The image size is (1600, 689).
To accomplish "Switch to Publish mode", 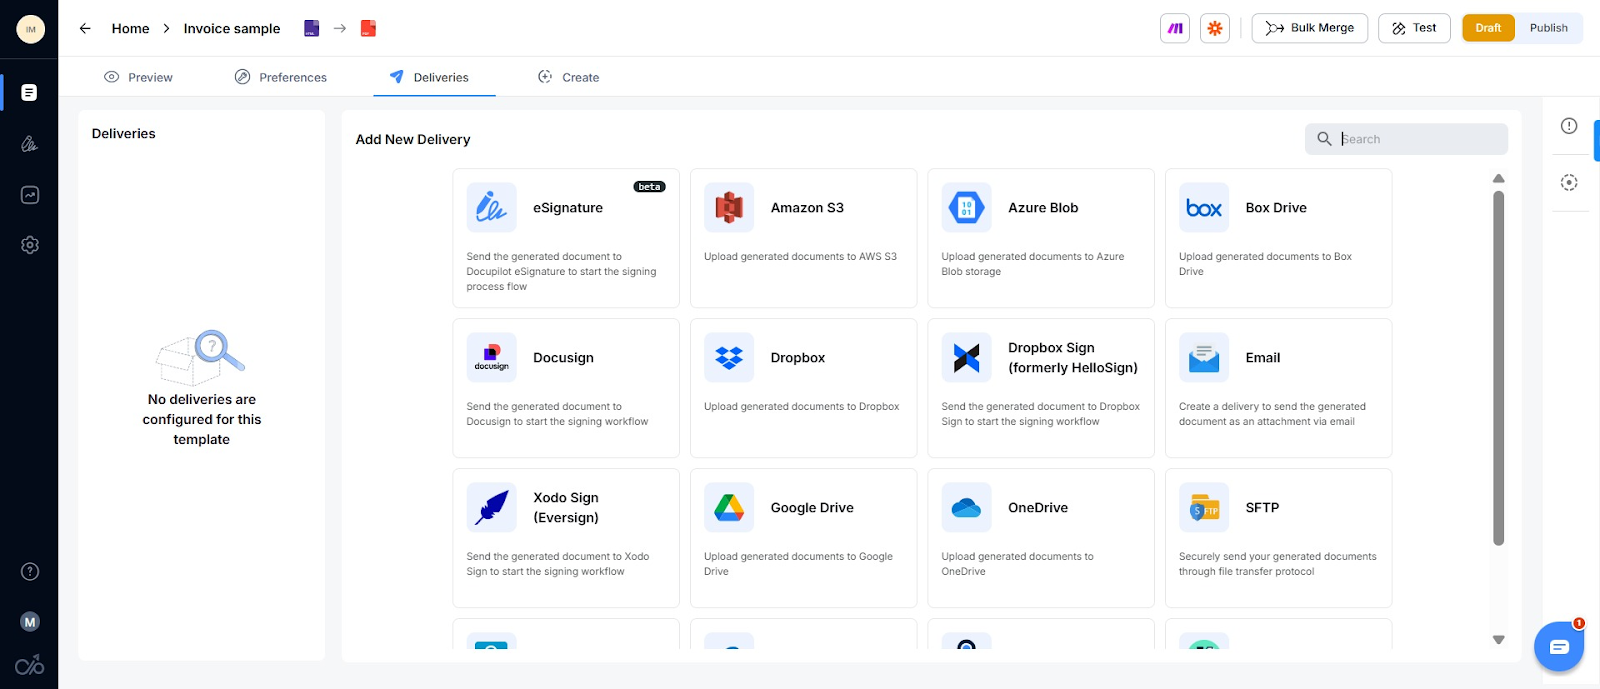I will [1548, 28].
